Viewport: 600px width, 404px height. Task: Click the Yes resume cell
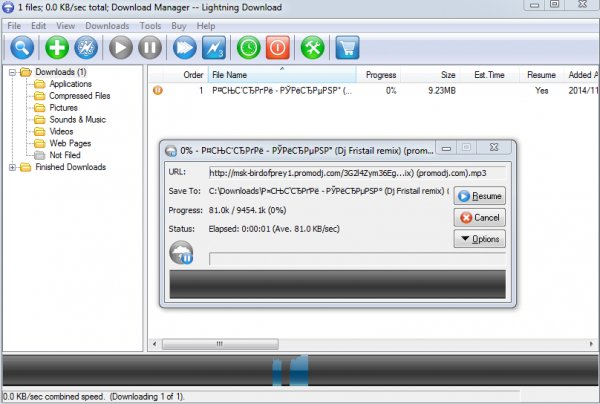point(541,91)
